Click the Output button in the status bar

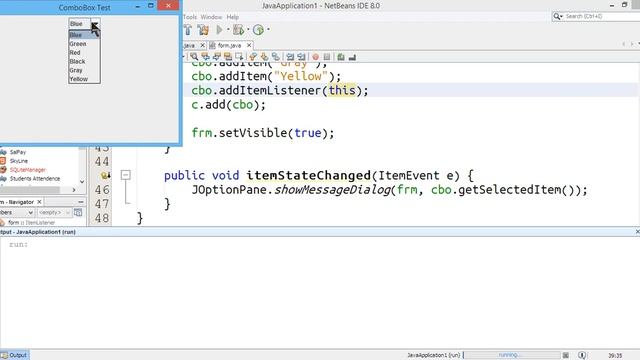click(14, 355)
